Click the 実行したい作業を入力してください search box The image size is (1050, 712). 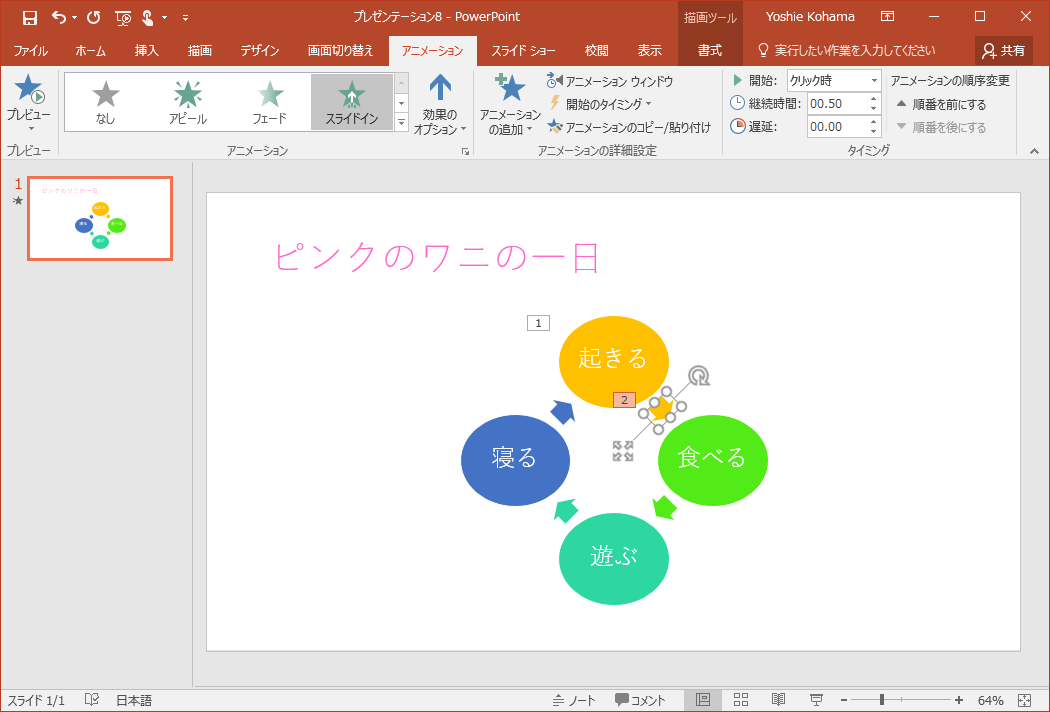coord(847,51)
